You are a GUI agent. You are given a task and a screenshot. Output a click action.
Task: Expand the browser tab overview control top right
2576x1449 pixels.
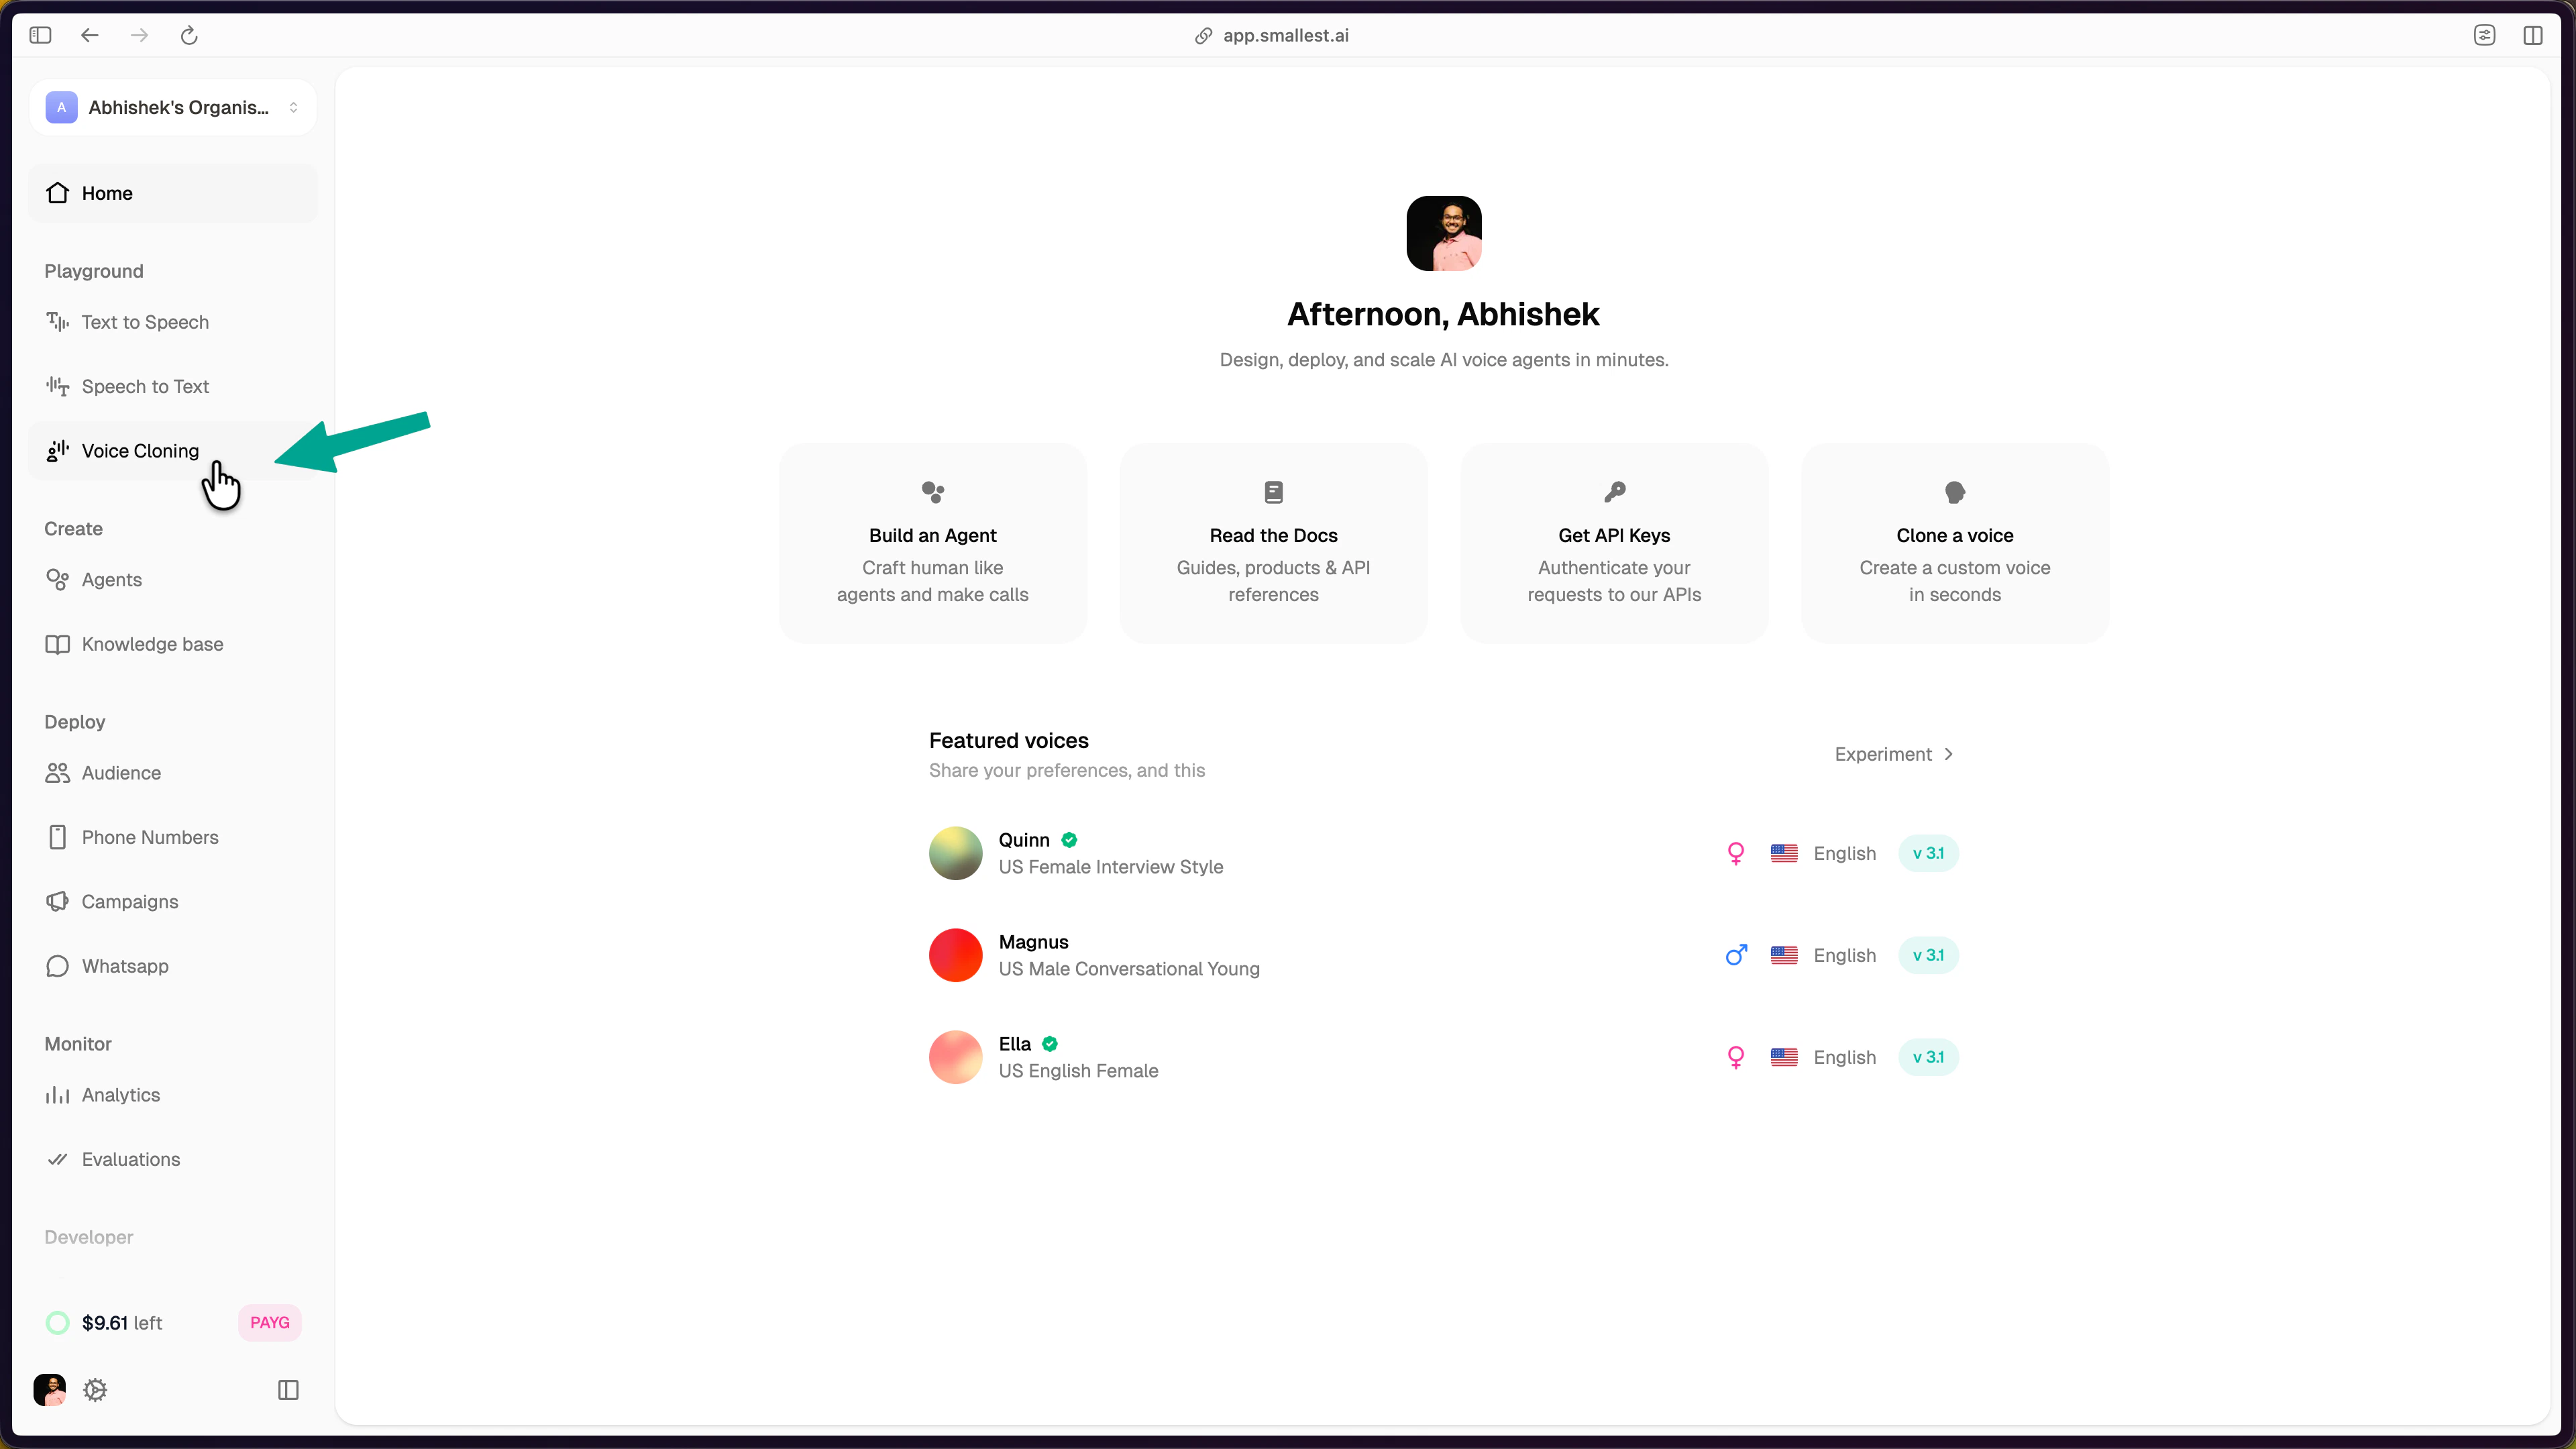tap(2485, 35)
